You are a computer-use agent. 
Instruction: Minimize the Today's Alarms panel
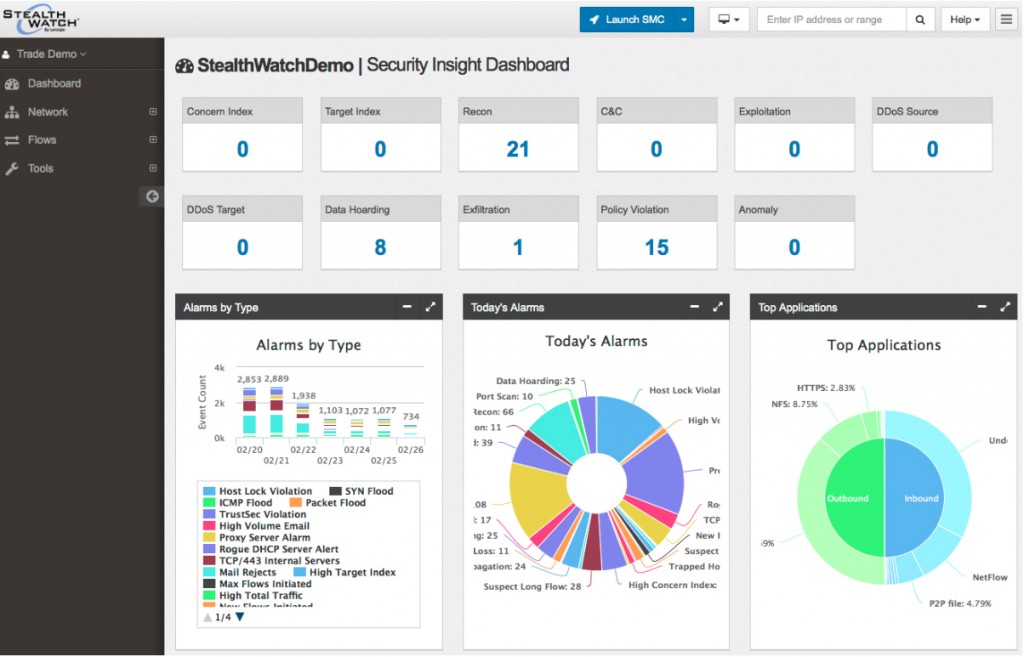(694, 306)
